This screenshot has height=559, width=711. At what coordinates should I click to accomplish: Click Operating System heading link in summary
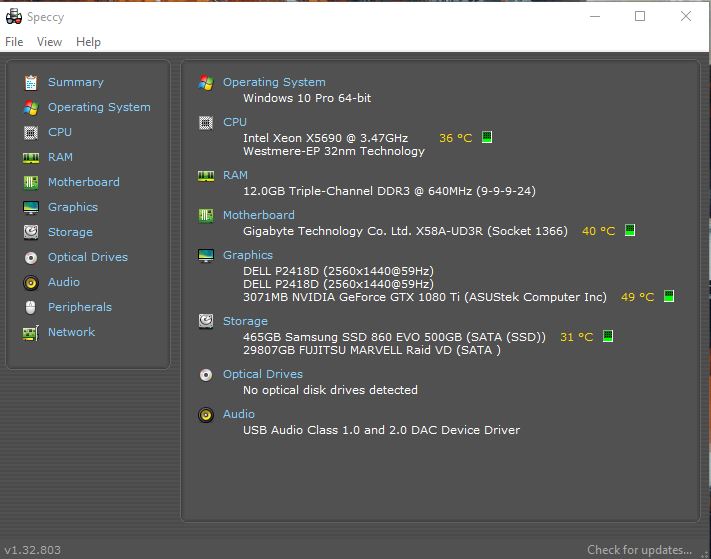(274, 82)
